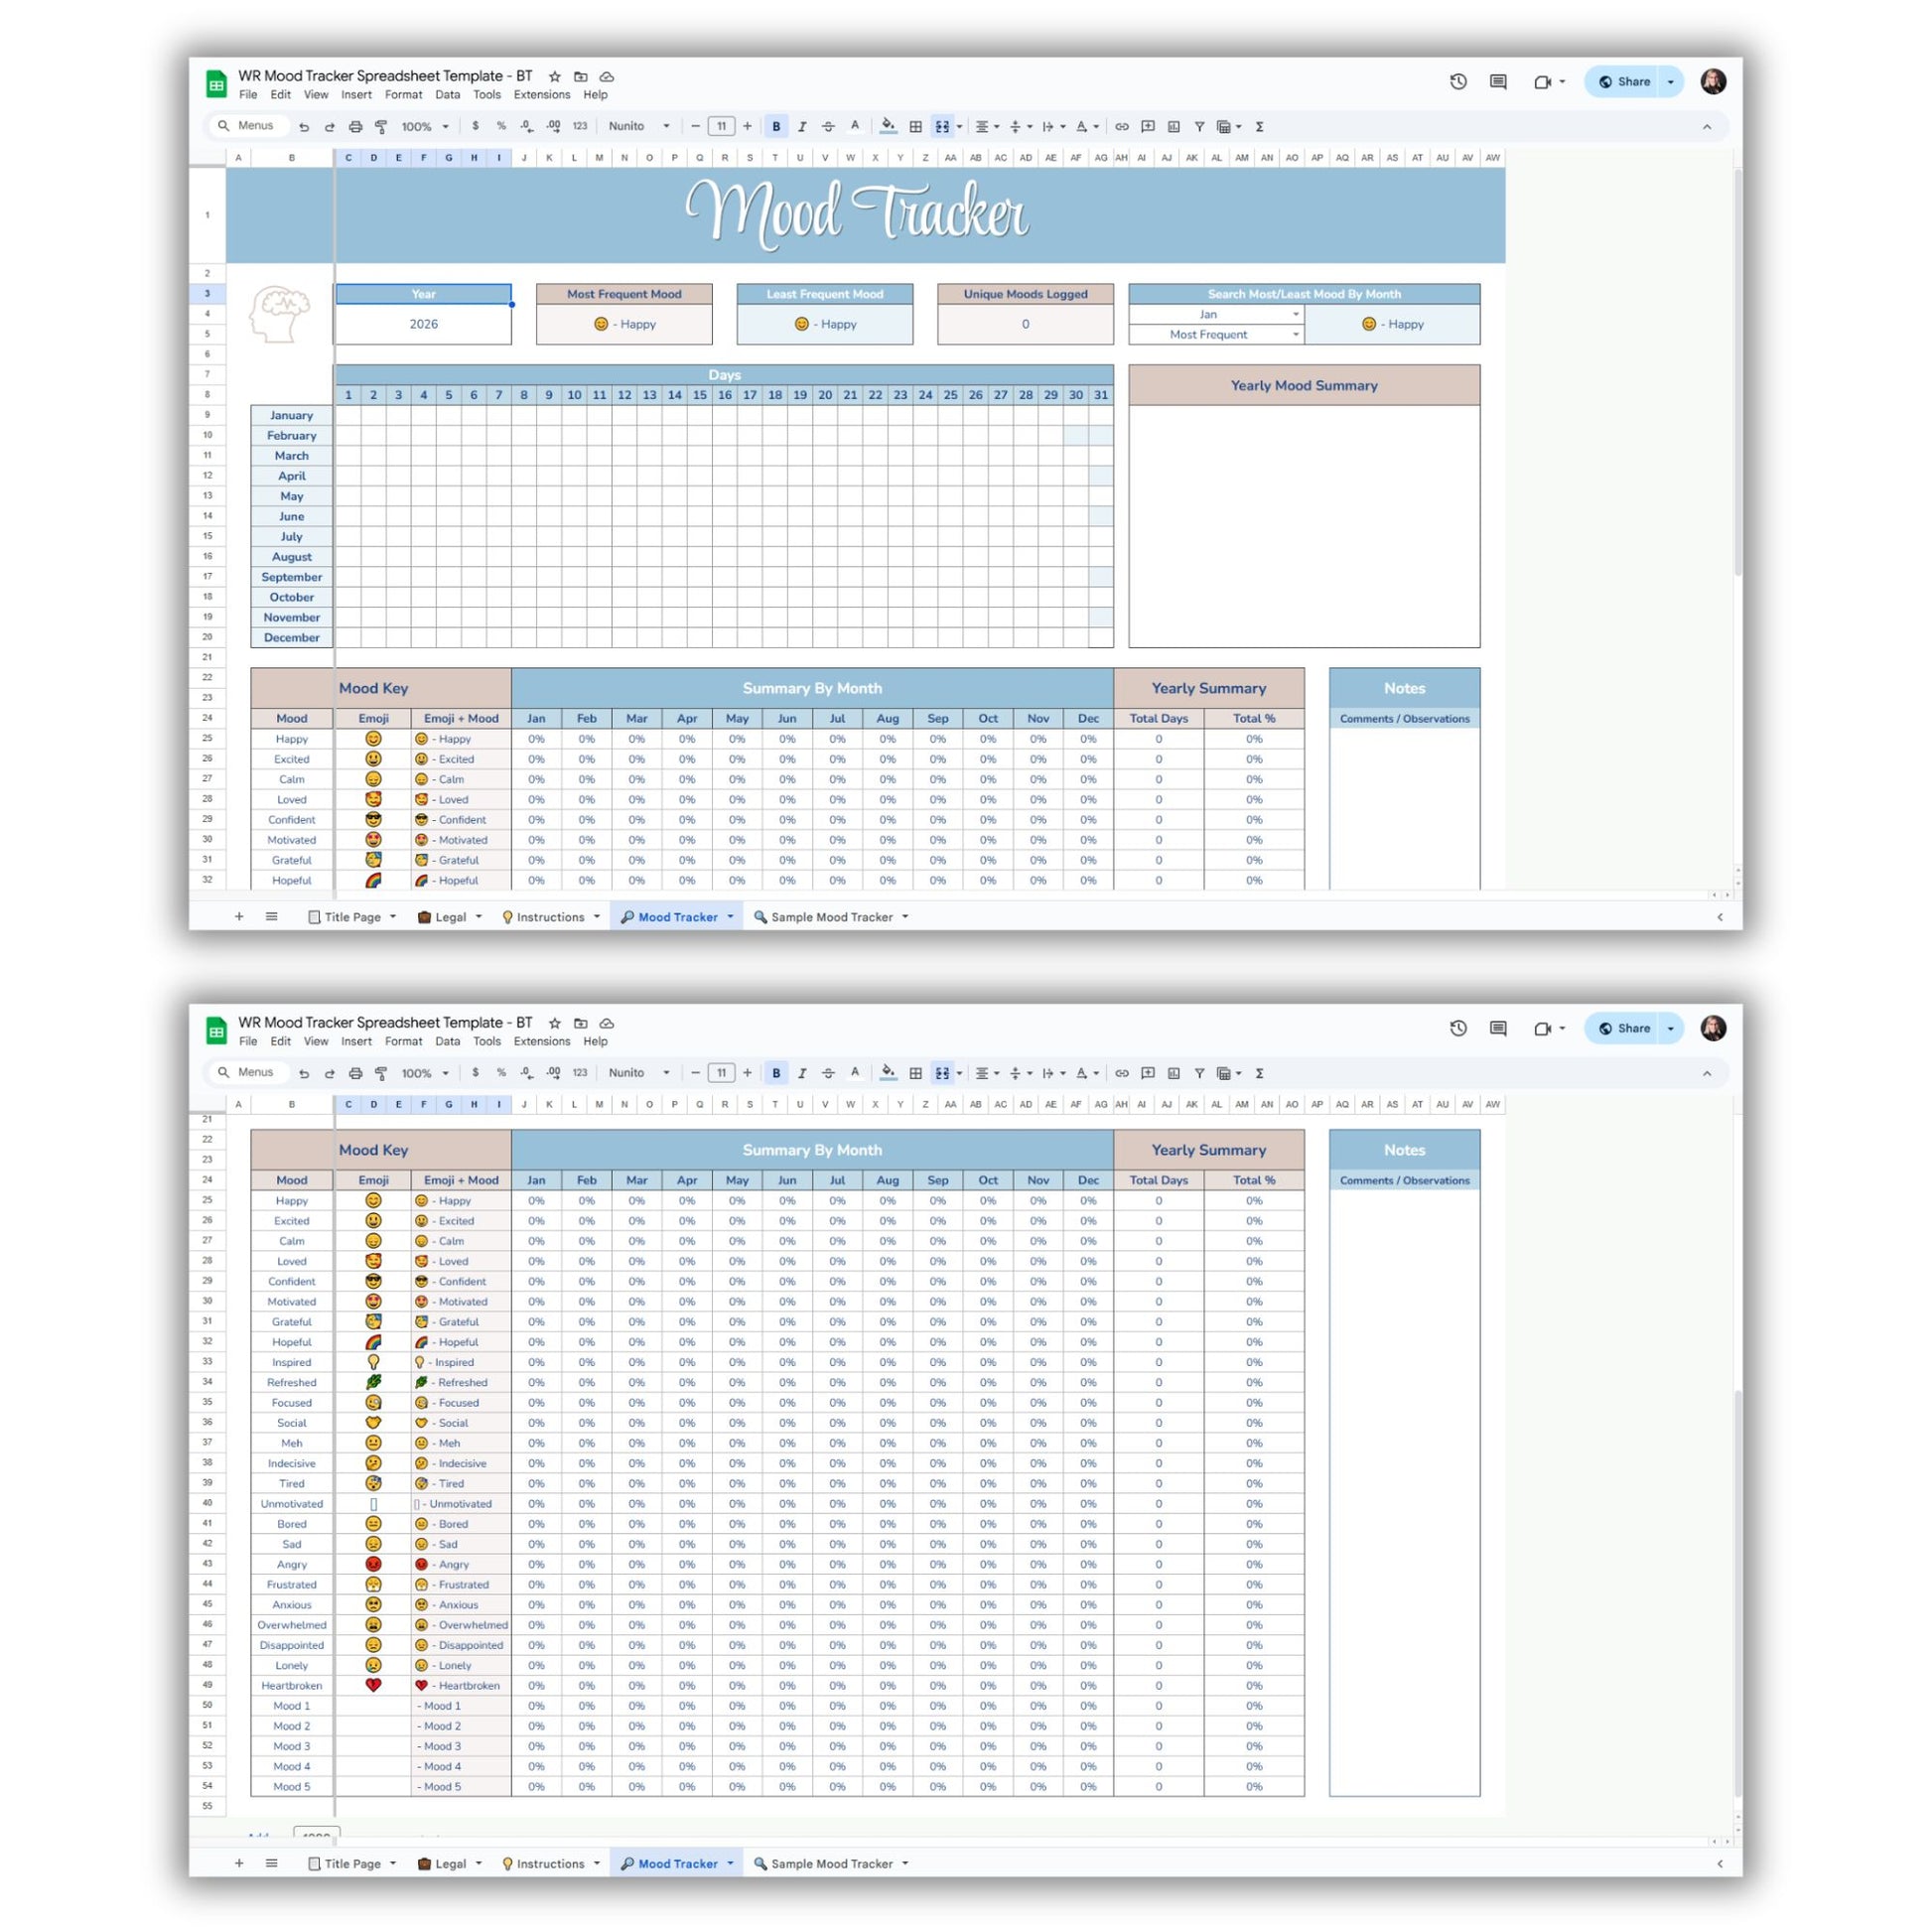Toggle italic formatting in the bottom window toolbar
The image size is (1932, 1932).
802,1073
